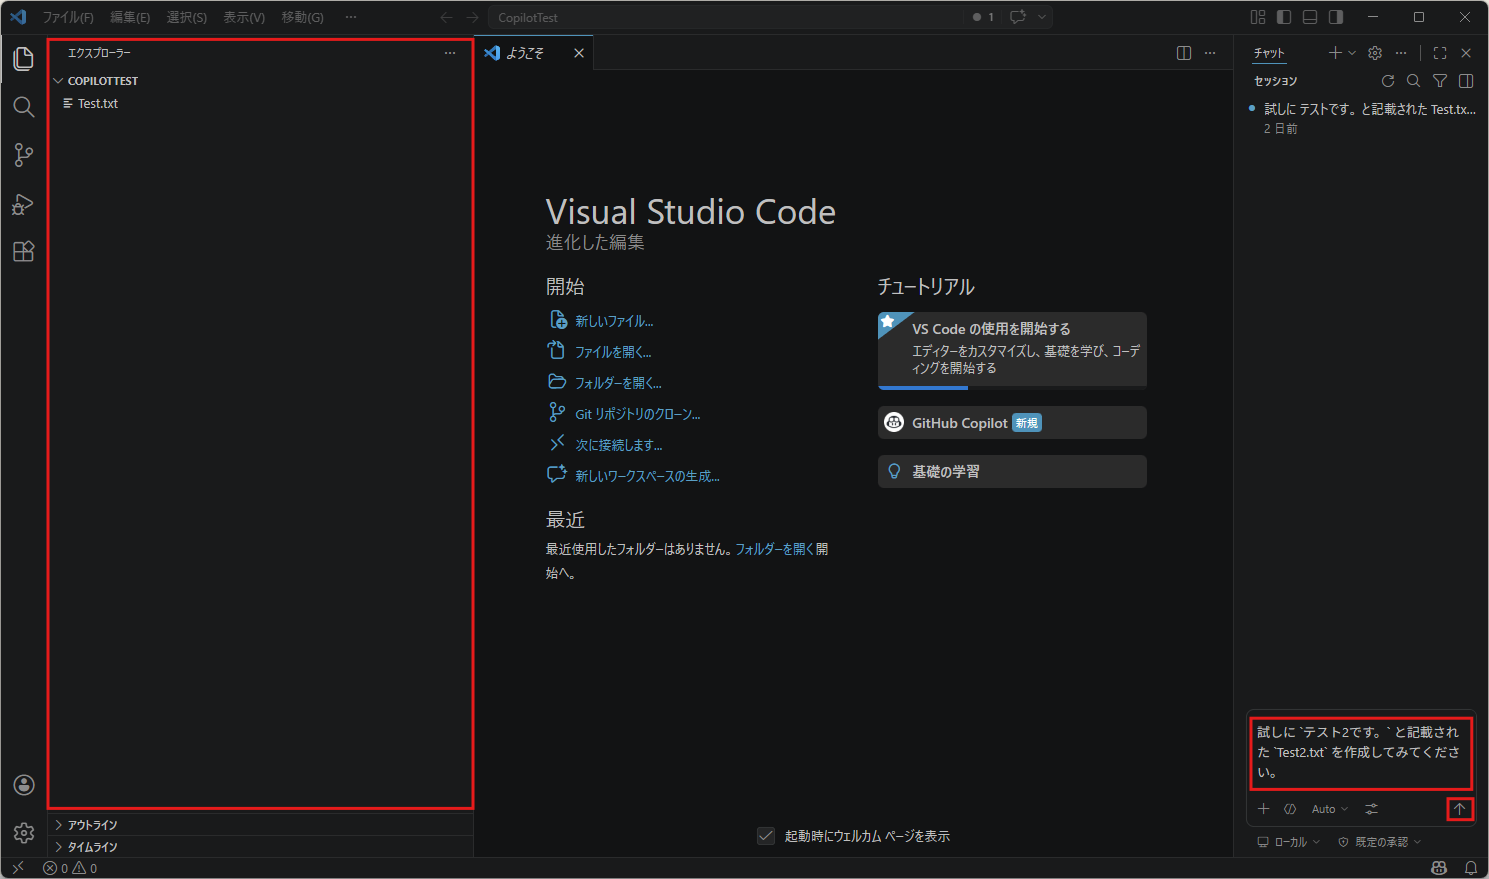This screenshot has width=1489, height=879.
Task: Toggle show welcome page on startup checkbox
Action: coord(766,836)
